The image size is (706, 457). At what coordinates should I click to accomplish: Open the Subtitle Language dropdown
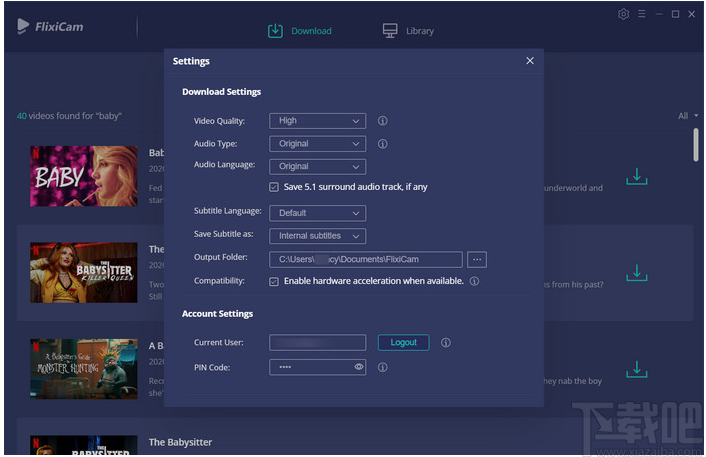[317, 213]
